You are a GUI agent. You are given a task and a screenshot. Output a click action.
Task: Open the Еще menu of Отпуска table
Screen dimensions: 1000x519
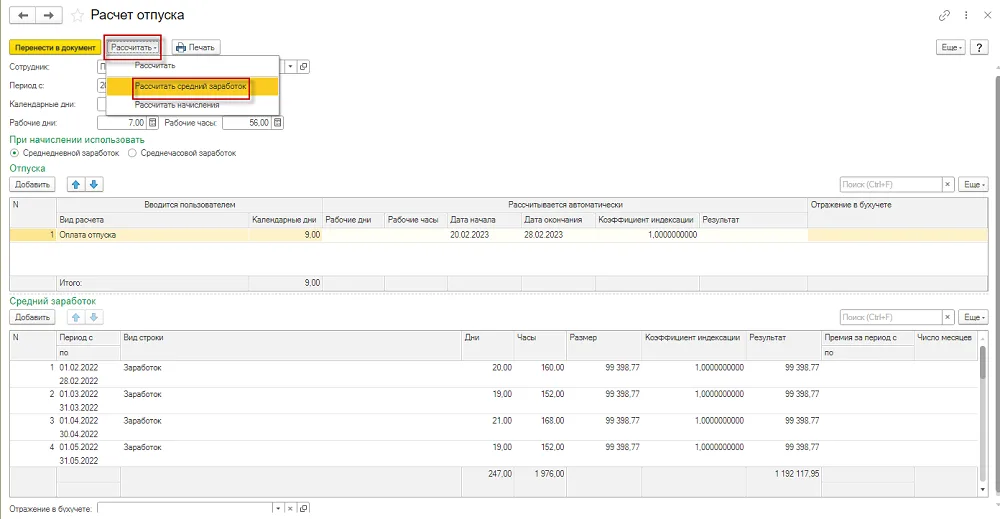(974, 184)
